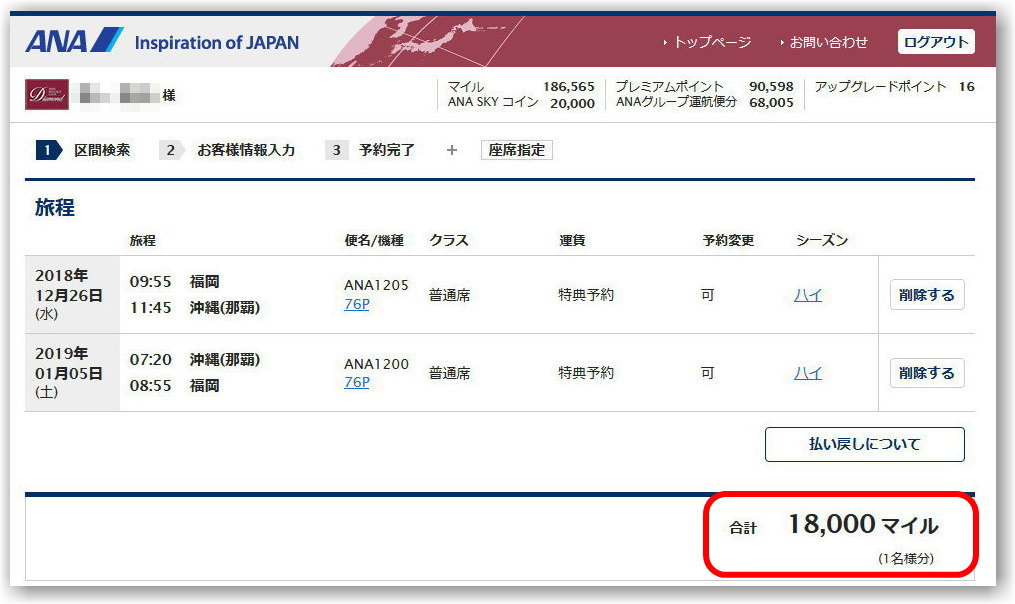Delete the 12月26日 Fukuoka to Okinawa flight
This screenshot has height=604, width=1015.
click(927, 295)
